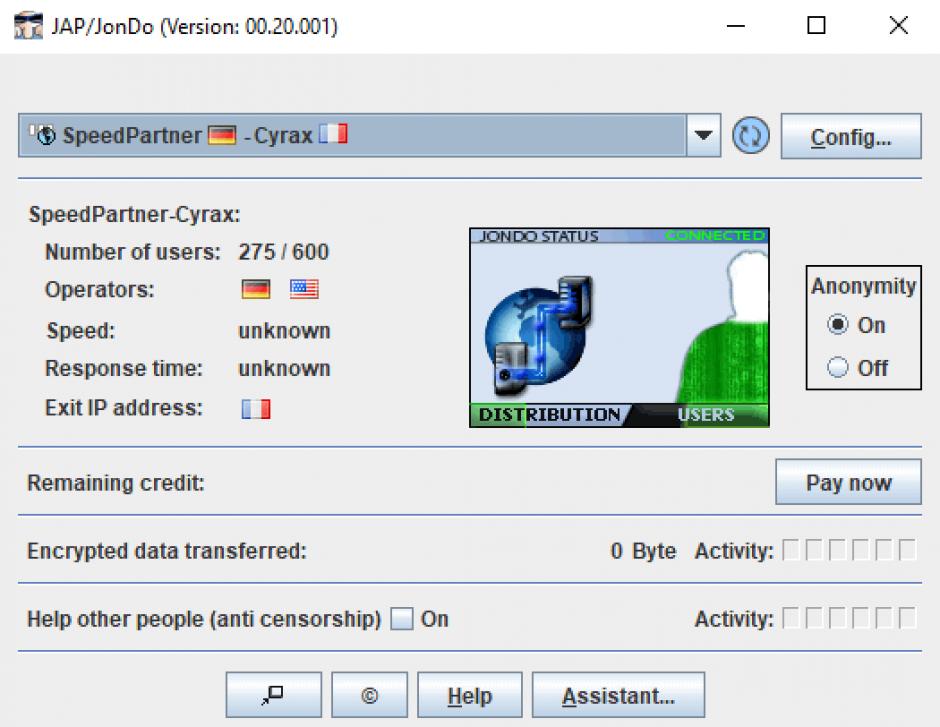Click the Response time value unknown
The width and height of the screenshot is (940, 727).
click(x=284, y=368)
